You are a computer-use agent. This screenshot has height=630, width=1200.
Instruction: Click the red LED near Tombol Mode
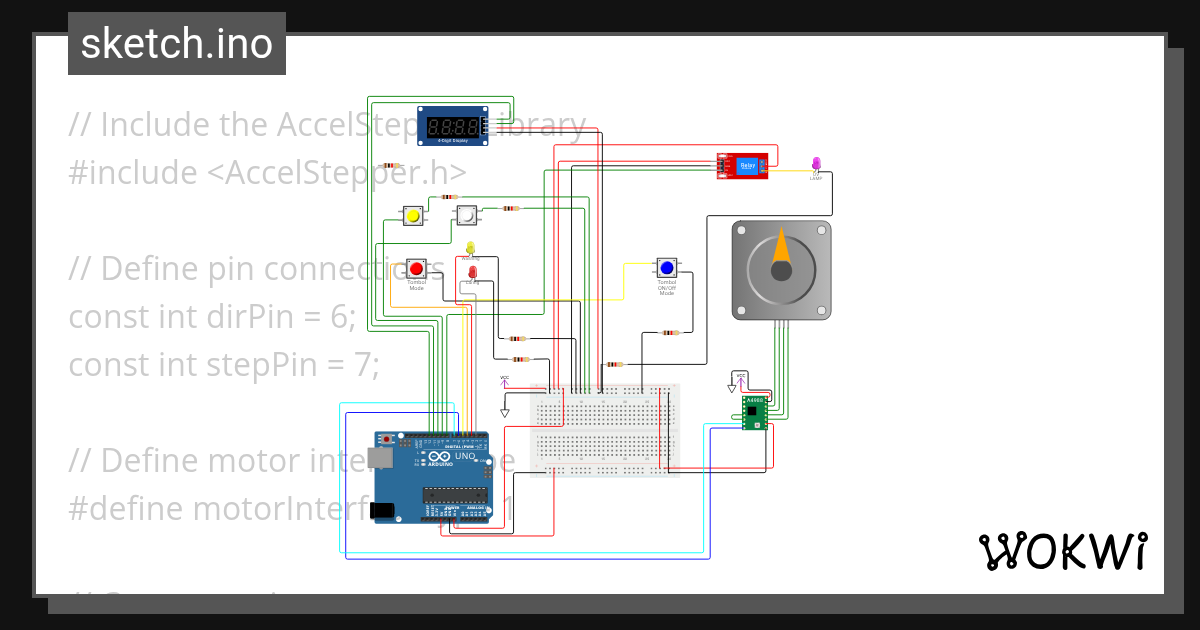tap(473, 270)
